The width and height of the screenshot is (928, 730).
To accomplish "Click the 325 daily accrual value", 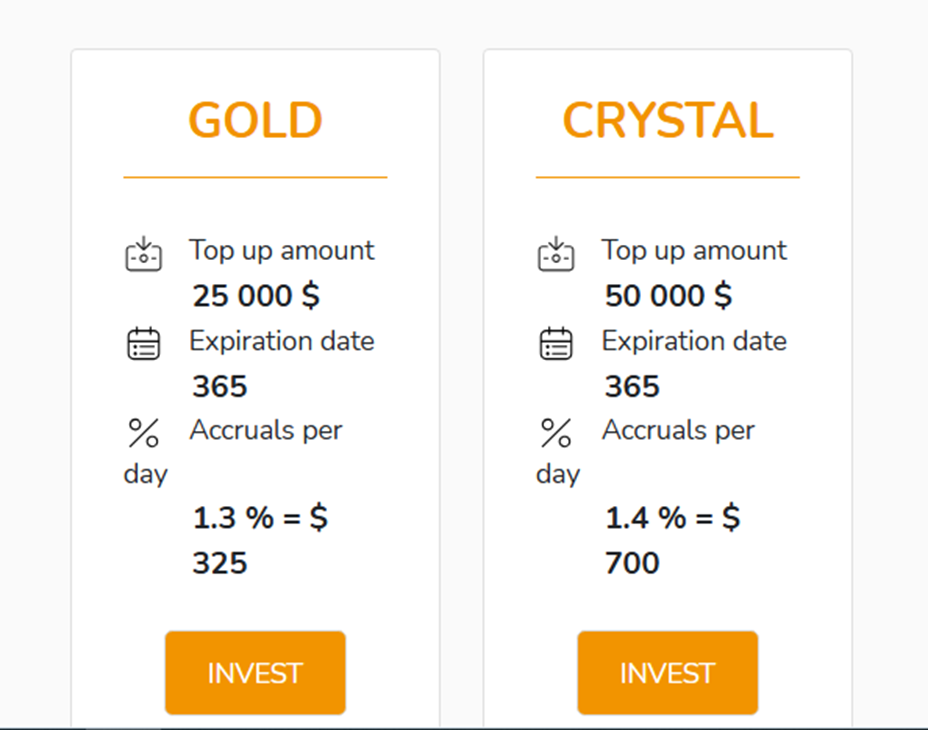I will pos(220,563).
